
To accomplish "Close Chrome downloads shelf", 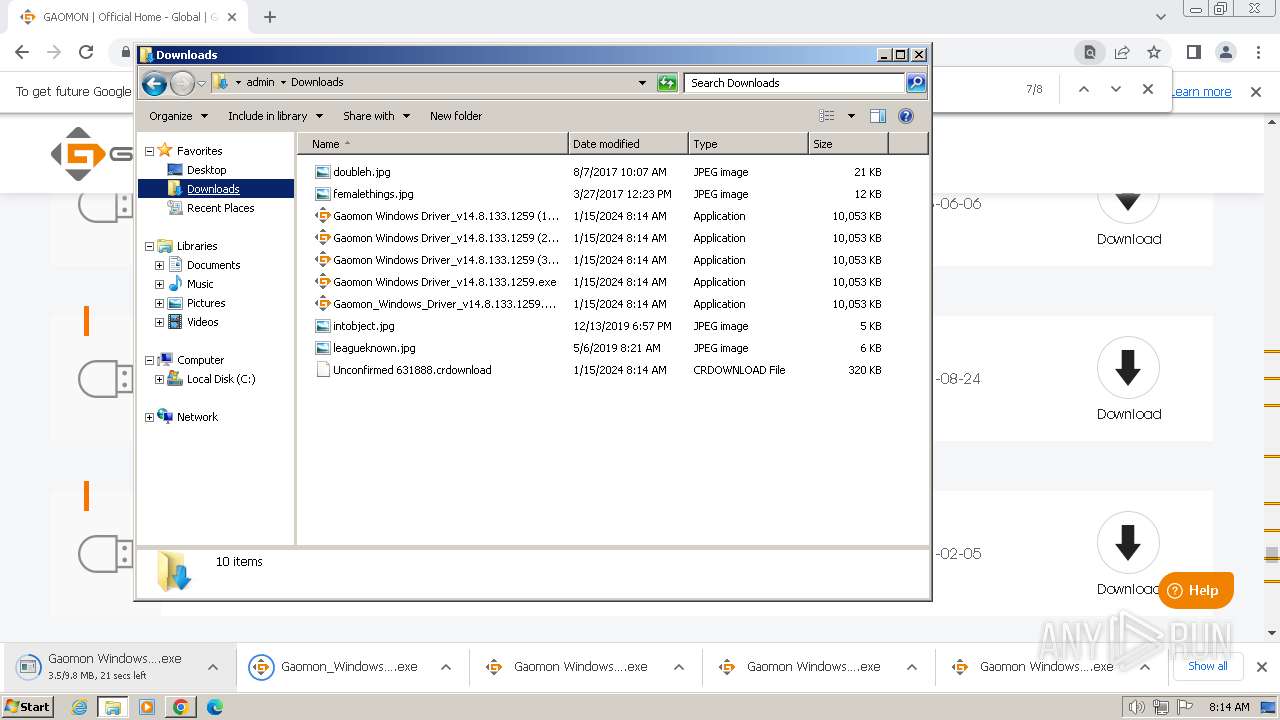I will [x=1262, y=667].
